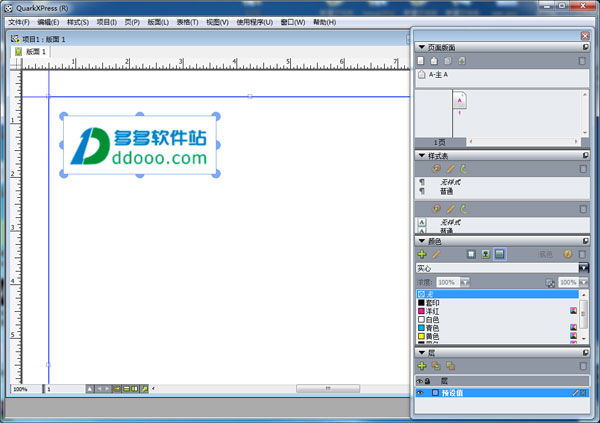
Task: Click new character style sheet icon
Action: (436, 209)
